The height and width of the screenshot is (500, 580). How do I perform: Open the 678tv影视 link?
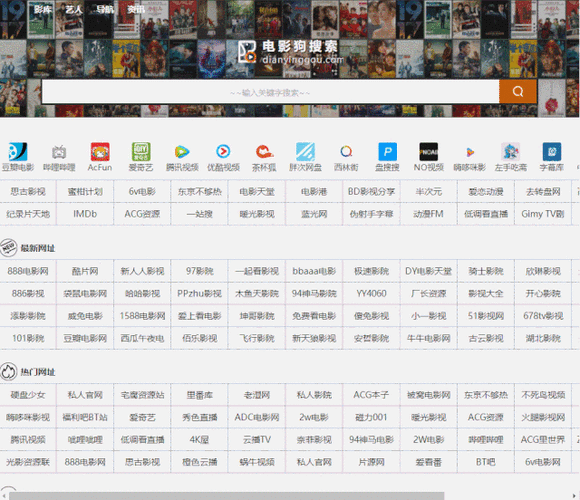(x=543, y=316)
